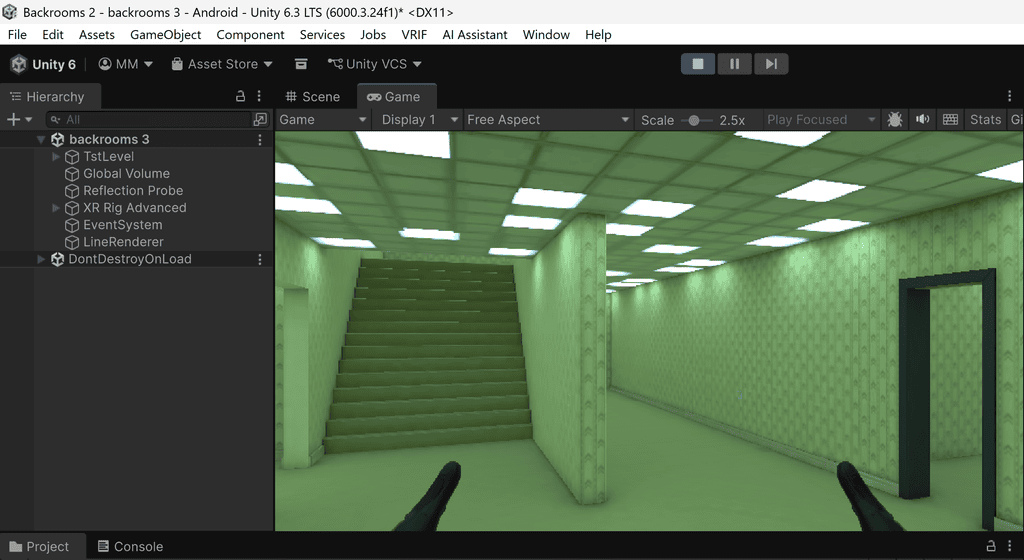Open the Window menu

[x=546, y=35]
